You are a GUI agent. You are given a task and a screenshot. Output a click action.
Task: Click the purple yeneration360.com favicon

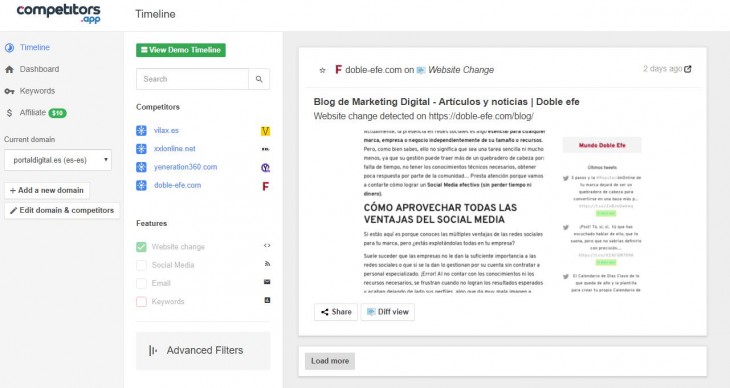(265, 168)
